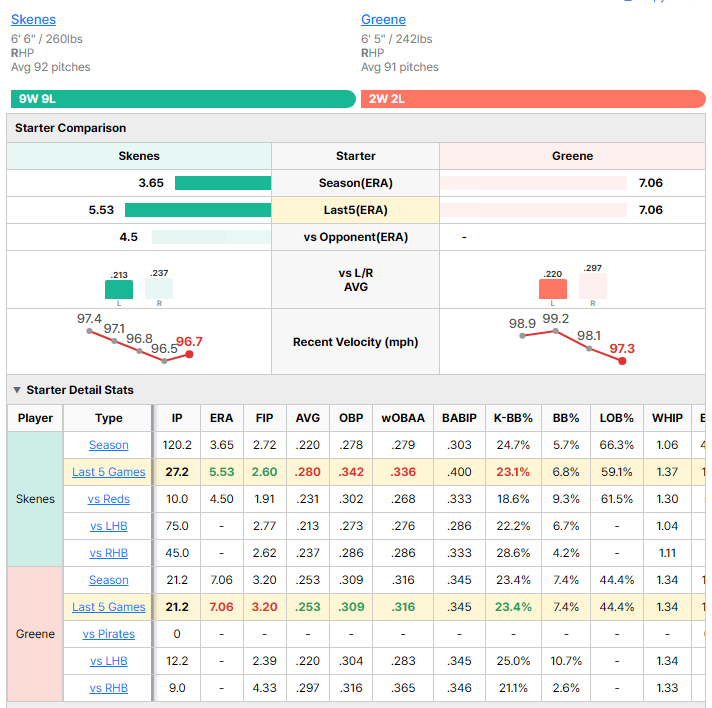Open Skenes Last 5 Games link

coord(109,472)
